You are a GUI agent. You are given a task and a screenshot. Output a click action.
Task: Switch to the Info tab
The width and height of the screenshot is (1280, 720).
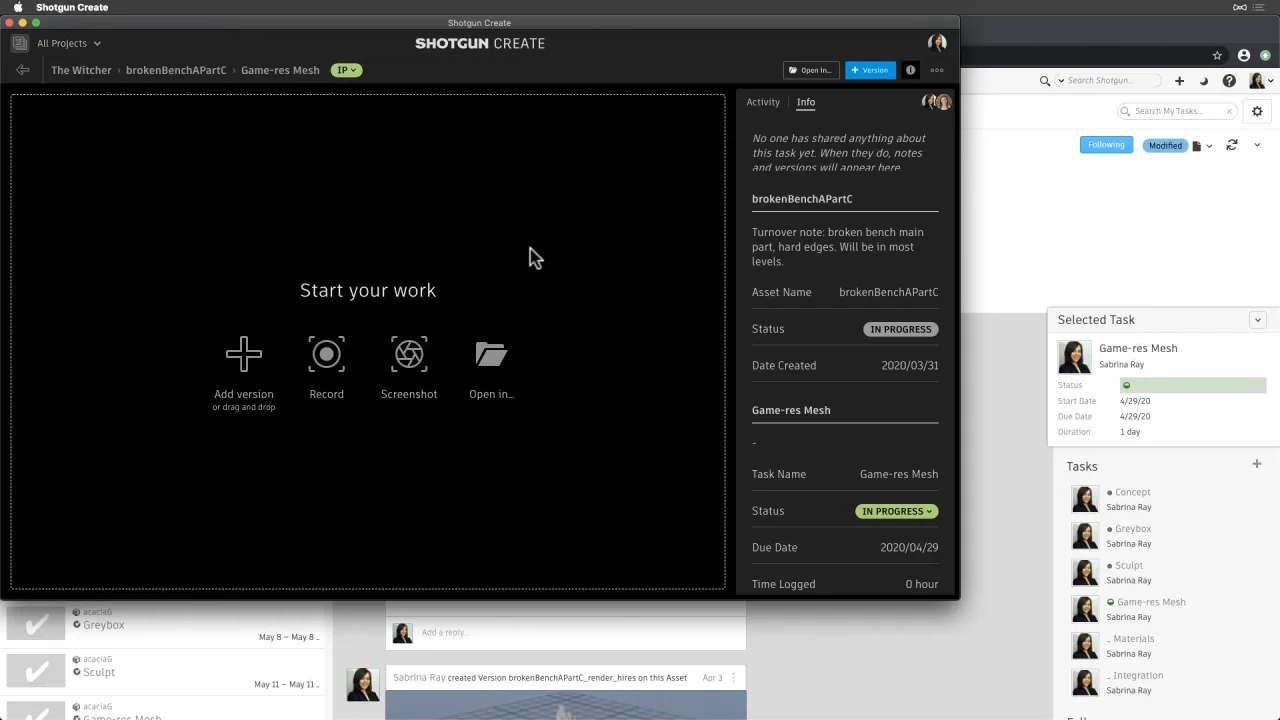coord(806,102)
